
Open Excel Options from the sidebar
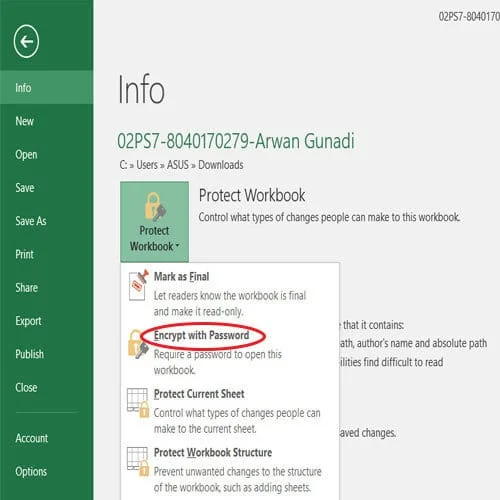(x=47, y=471)
